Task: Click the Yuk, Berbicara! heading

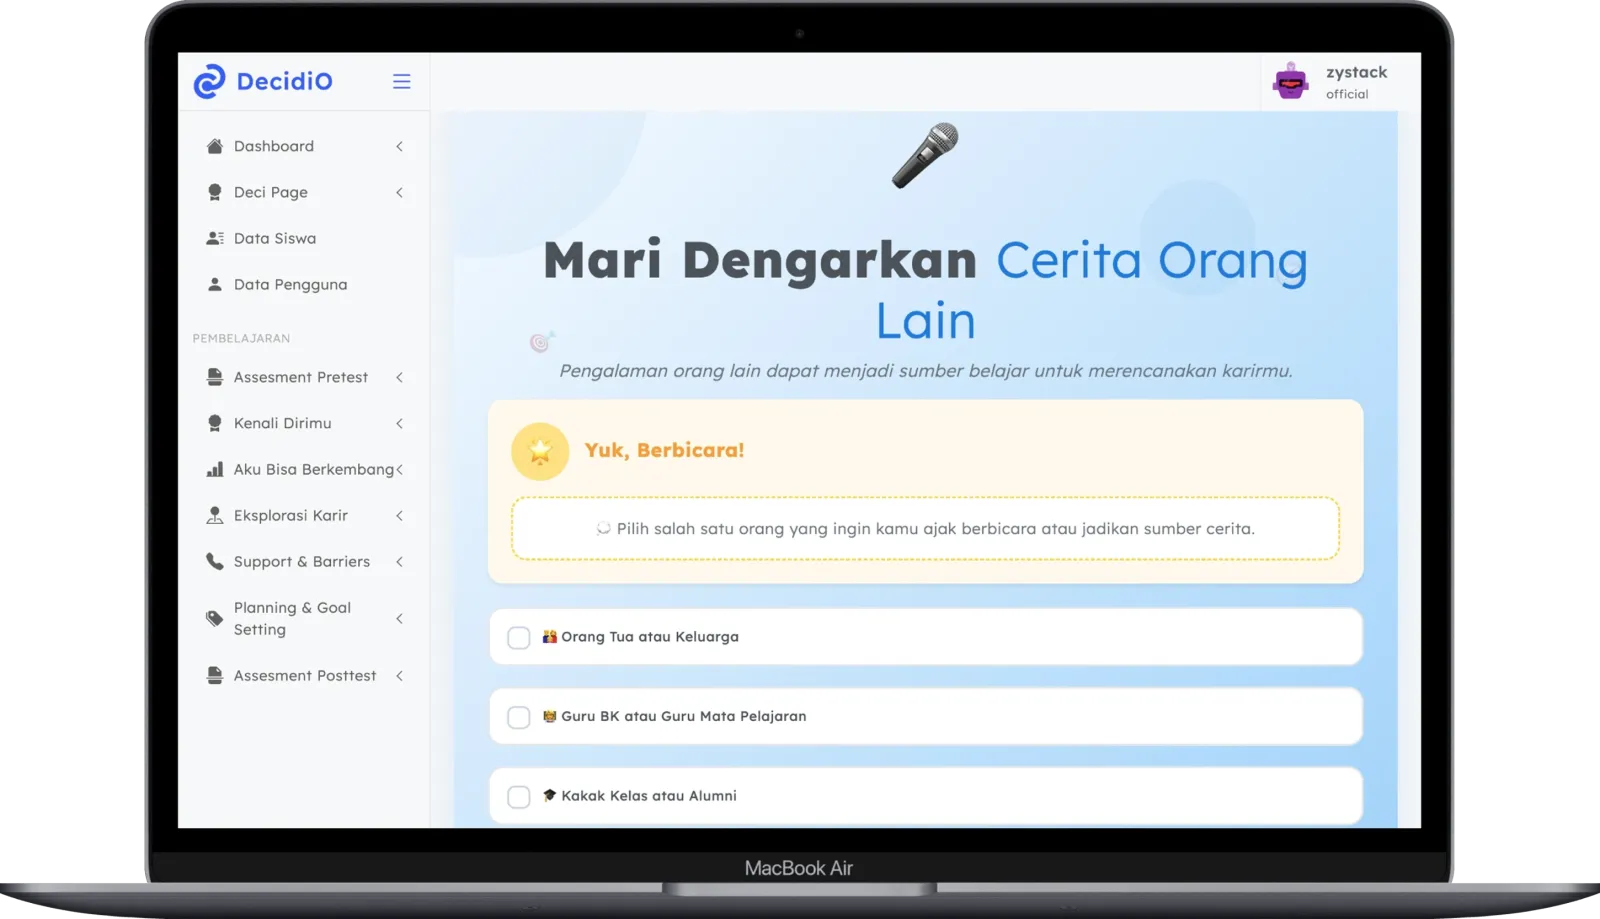Action: coord(664,450)
